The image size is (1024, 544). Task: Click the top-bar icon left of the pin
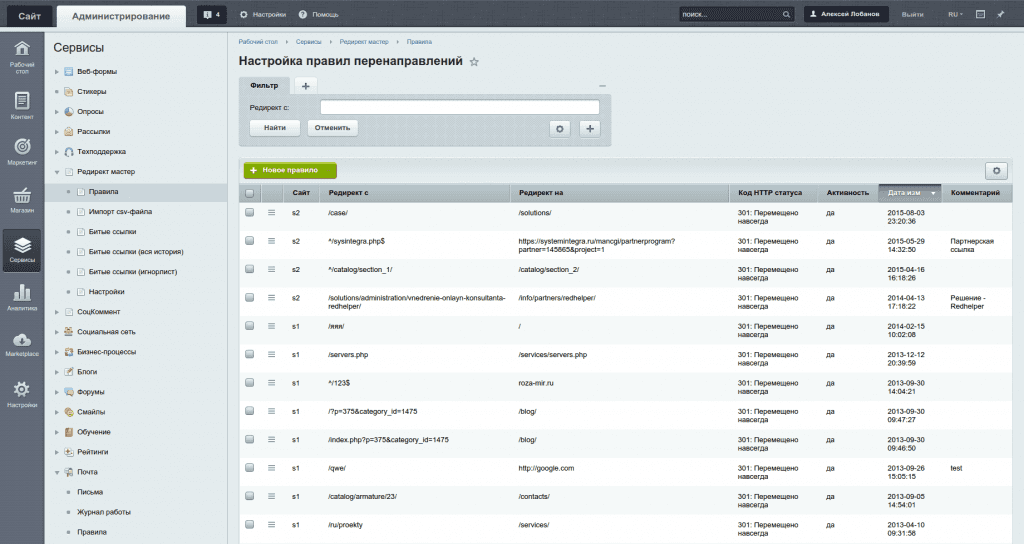coord(980,14)
